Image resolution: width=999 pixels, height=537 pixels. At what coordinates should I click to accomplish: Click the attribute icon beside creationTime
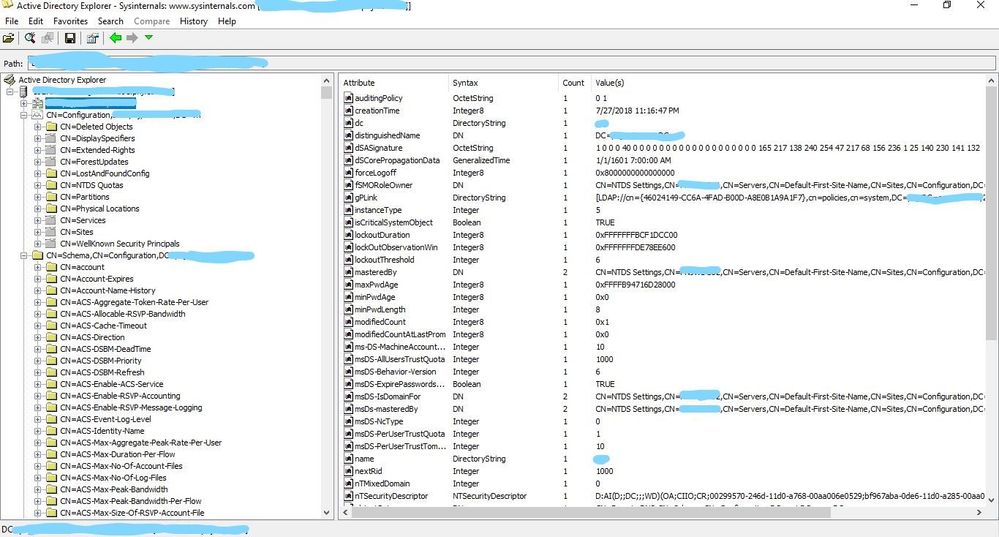[349, 110]
